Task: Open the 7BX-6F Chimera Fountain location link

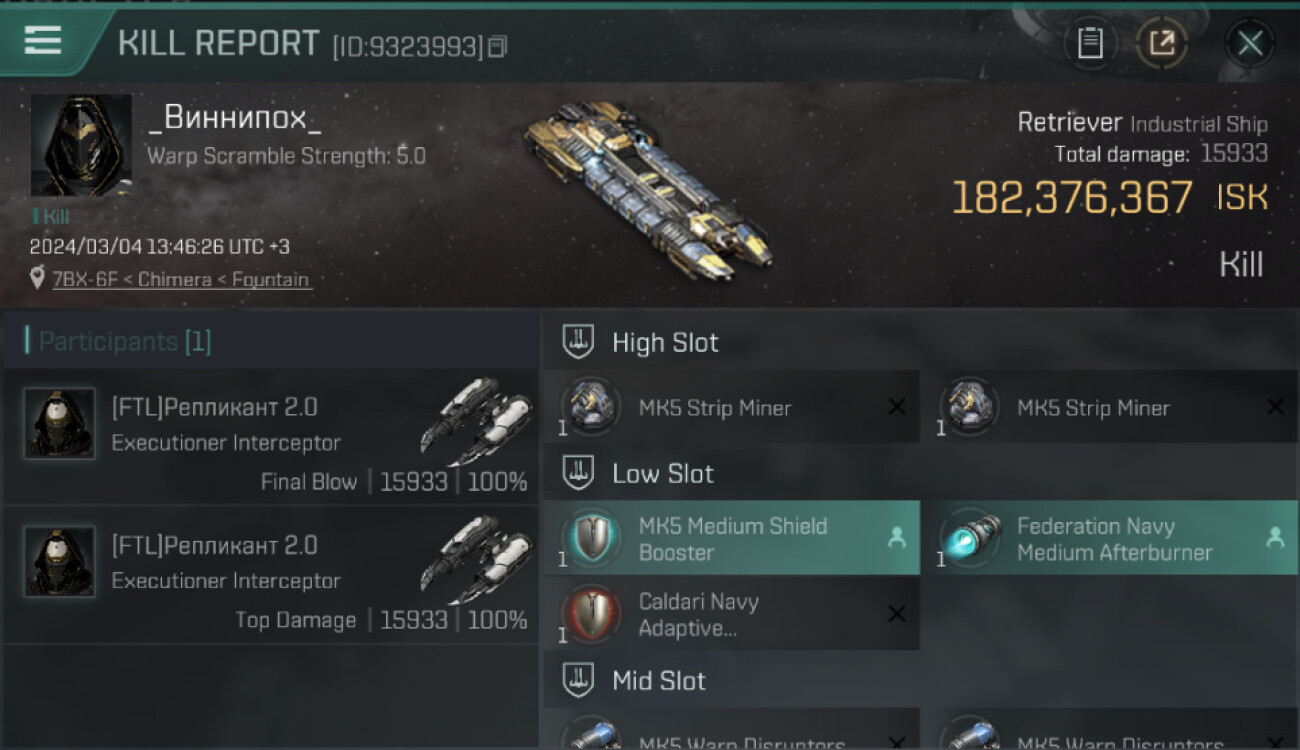Action: [x=181, y=280]
